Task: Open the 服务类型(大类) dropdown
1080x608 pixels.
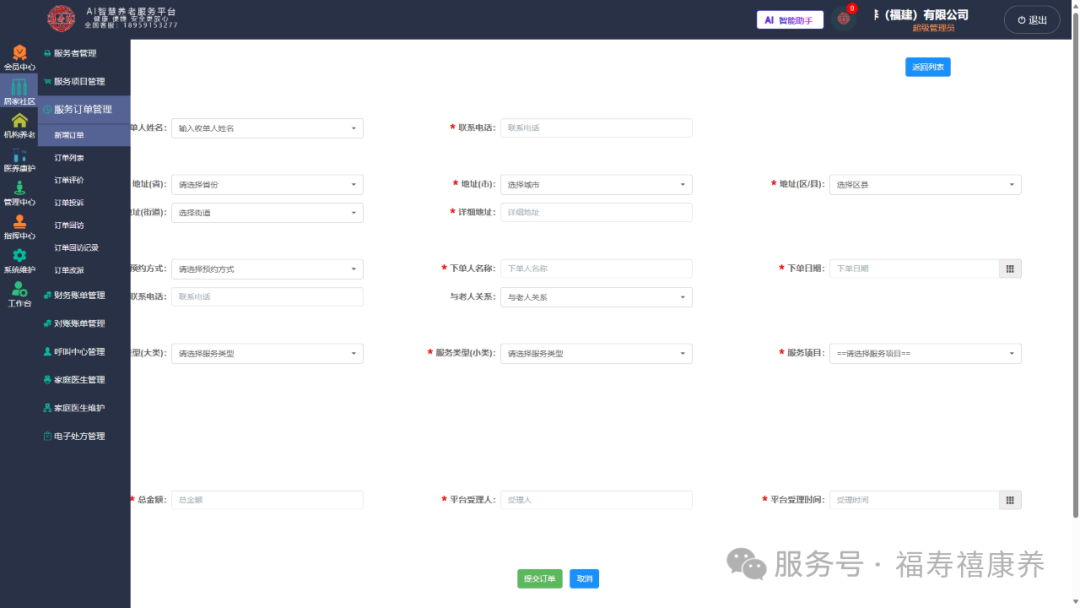Action: click(267, 353)
